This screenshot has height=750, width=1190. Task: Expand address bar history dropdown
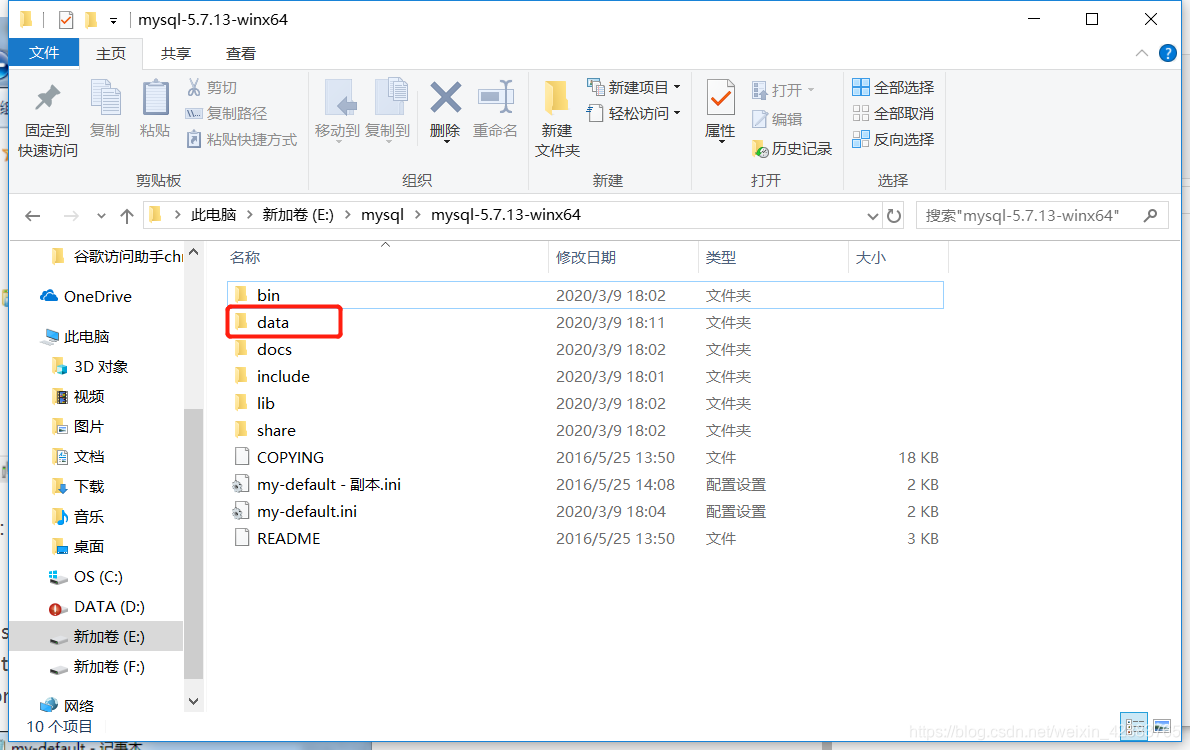(873, 216)
